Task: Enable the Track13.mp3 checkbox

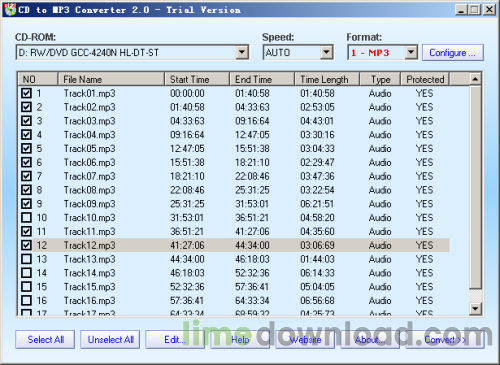Action: 26,259
